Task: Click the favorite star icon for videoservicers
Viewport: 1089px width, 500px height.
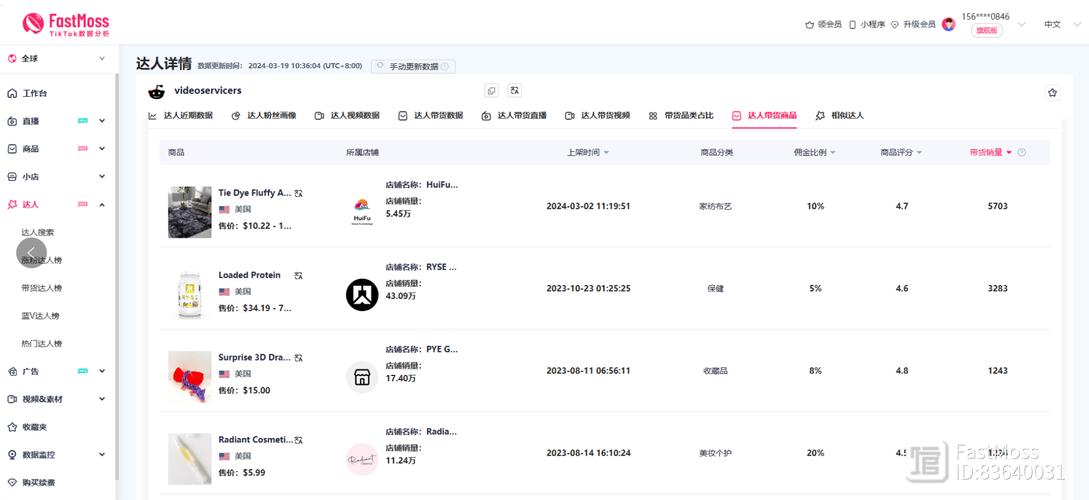Action: point(1052,92)
